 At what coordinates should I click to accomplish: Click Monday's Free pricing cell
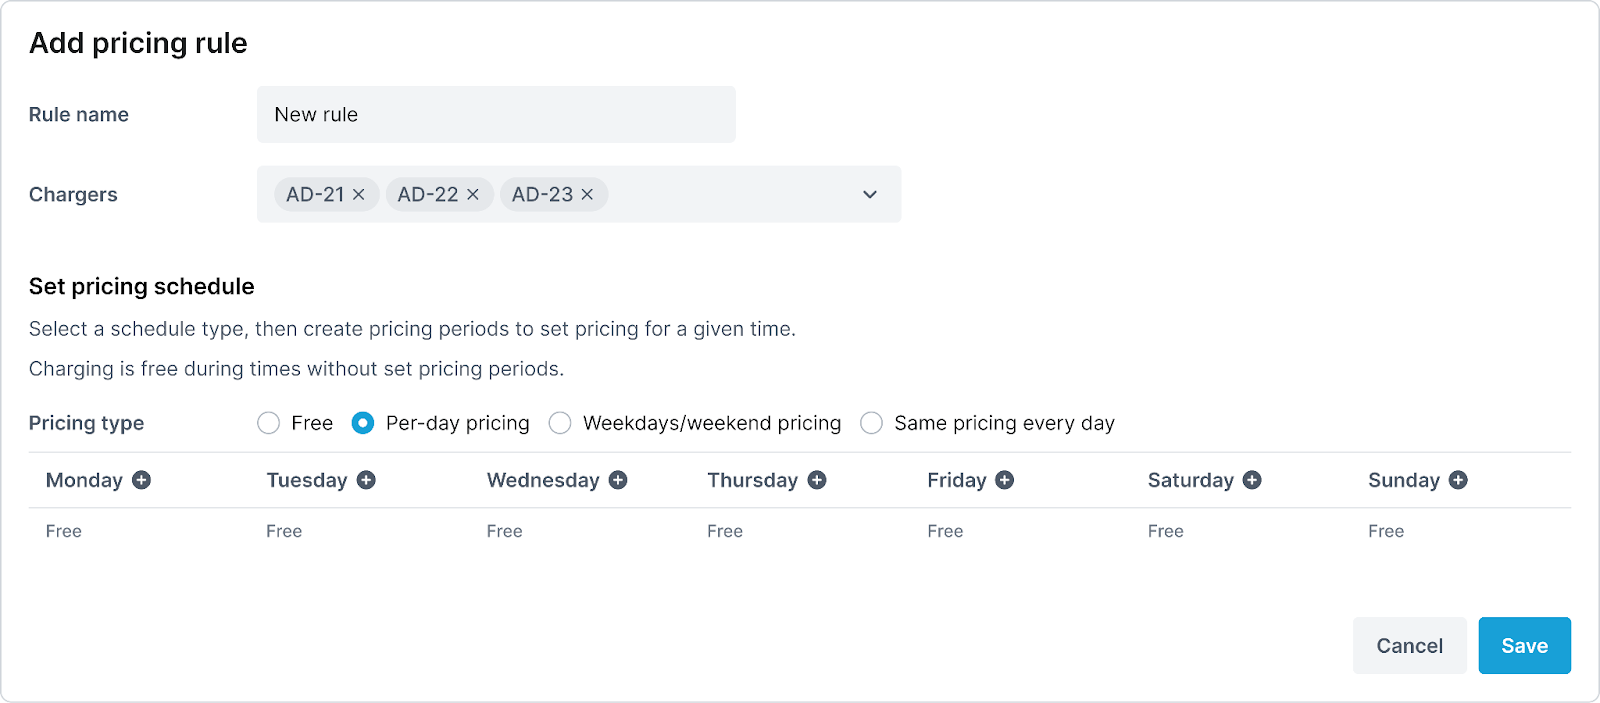pyautogui.click(x=64, y=531)
